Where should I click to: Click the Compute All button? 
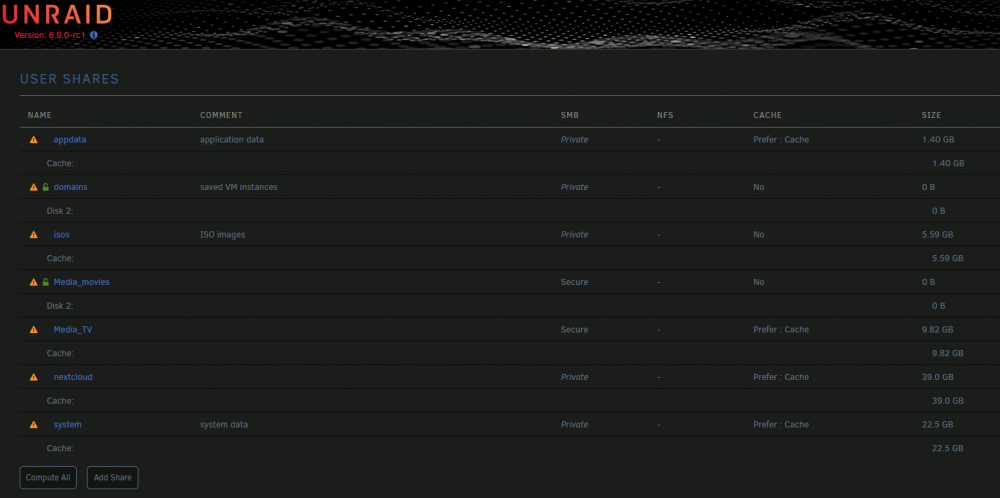point(48,478)
